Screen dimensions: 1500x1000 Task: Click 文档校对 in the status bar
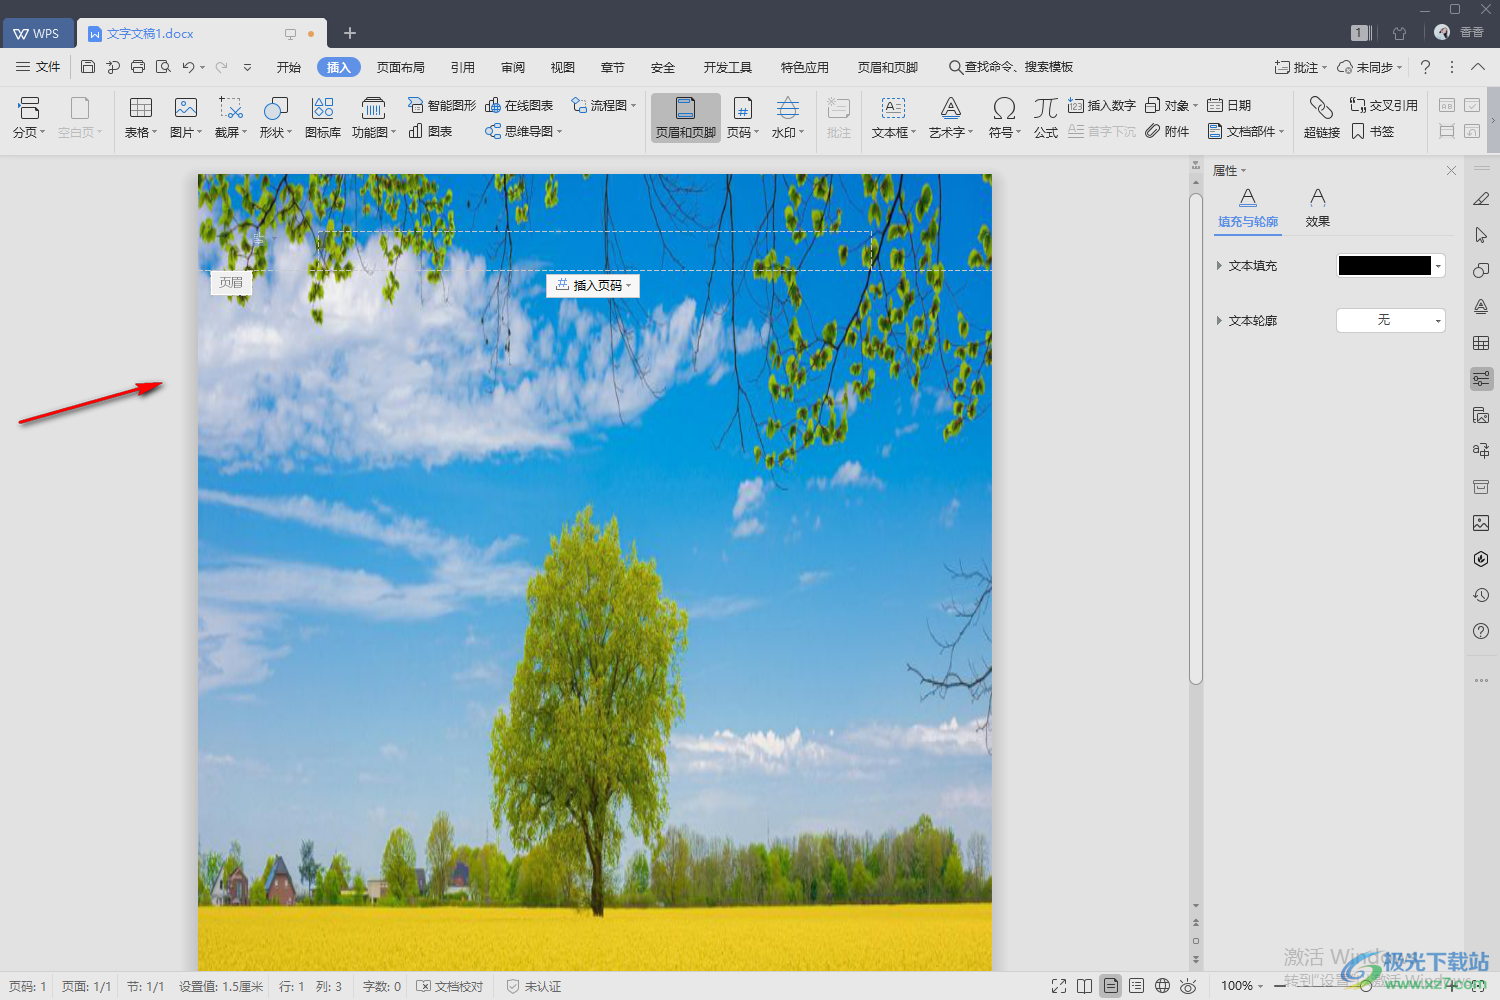[450, 986]
